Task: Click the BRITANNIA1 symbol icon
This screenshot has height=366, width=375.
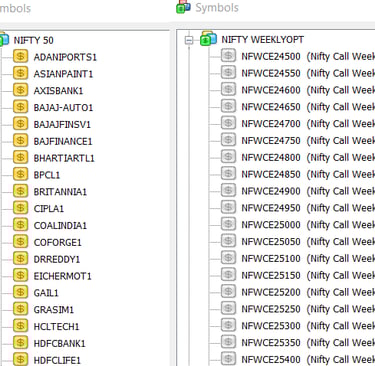Action: point(20,191)
